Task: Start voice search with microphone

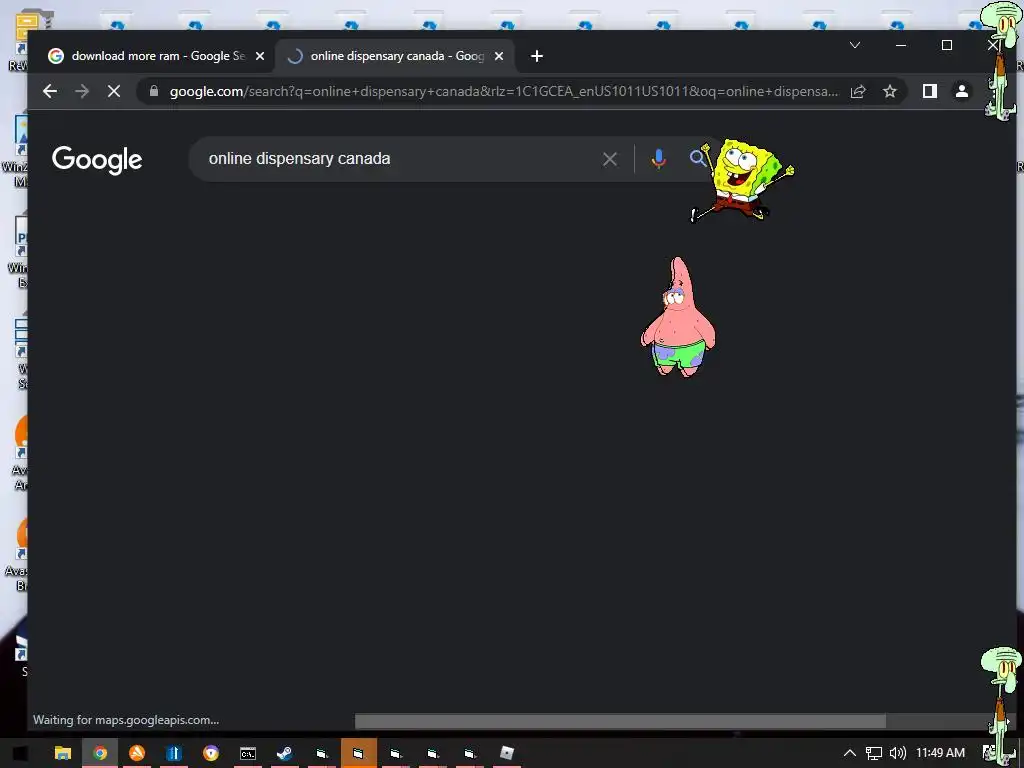Action: (659, 159)
